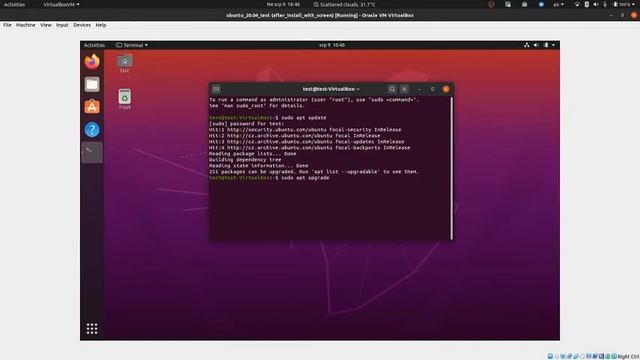Open the host clock and calendar
This screenshot has height=360, width=640.
(283, 4)
